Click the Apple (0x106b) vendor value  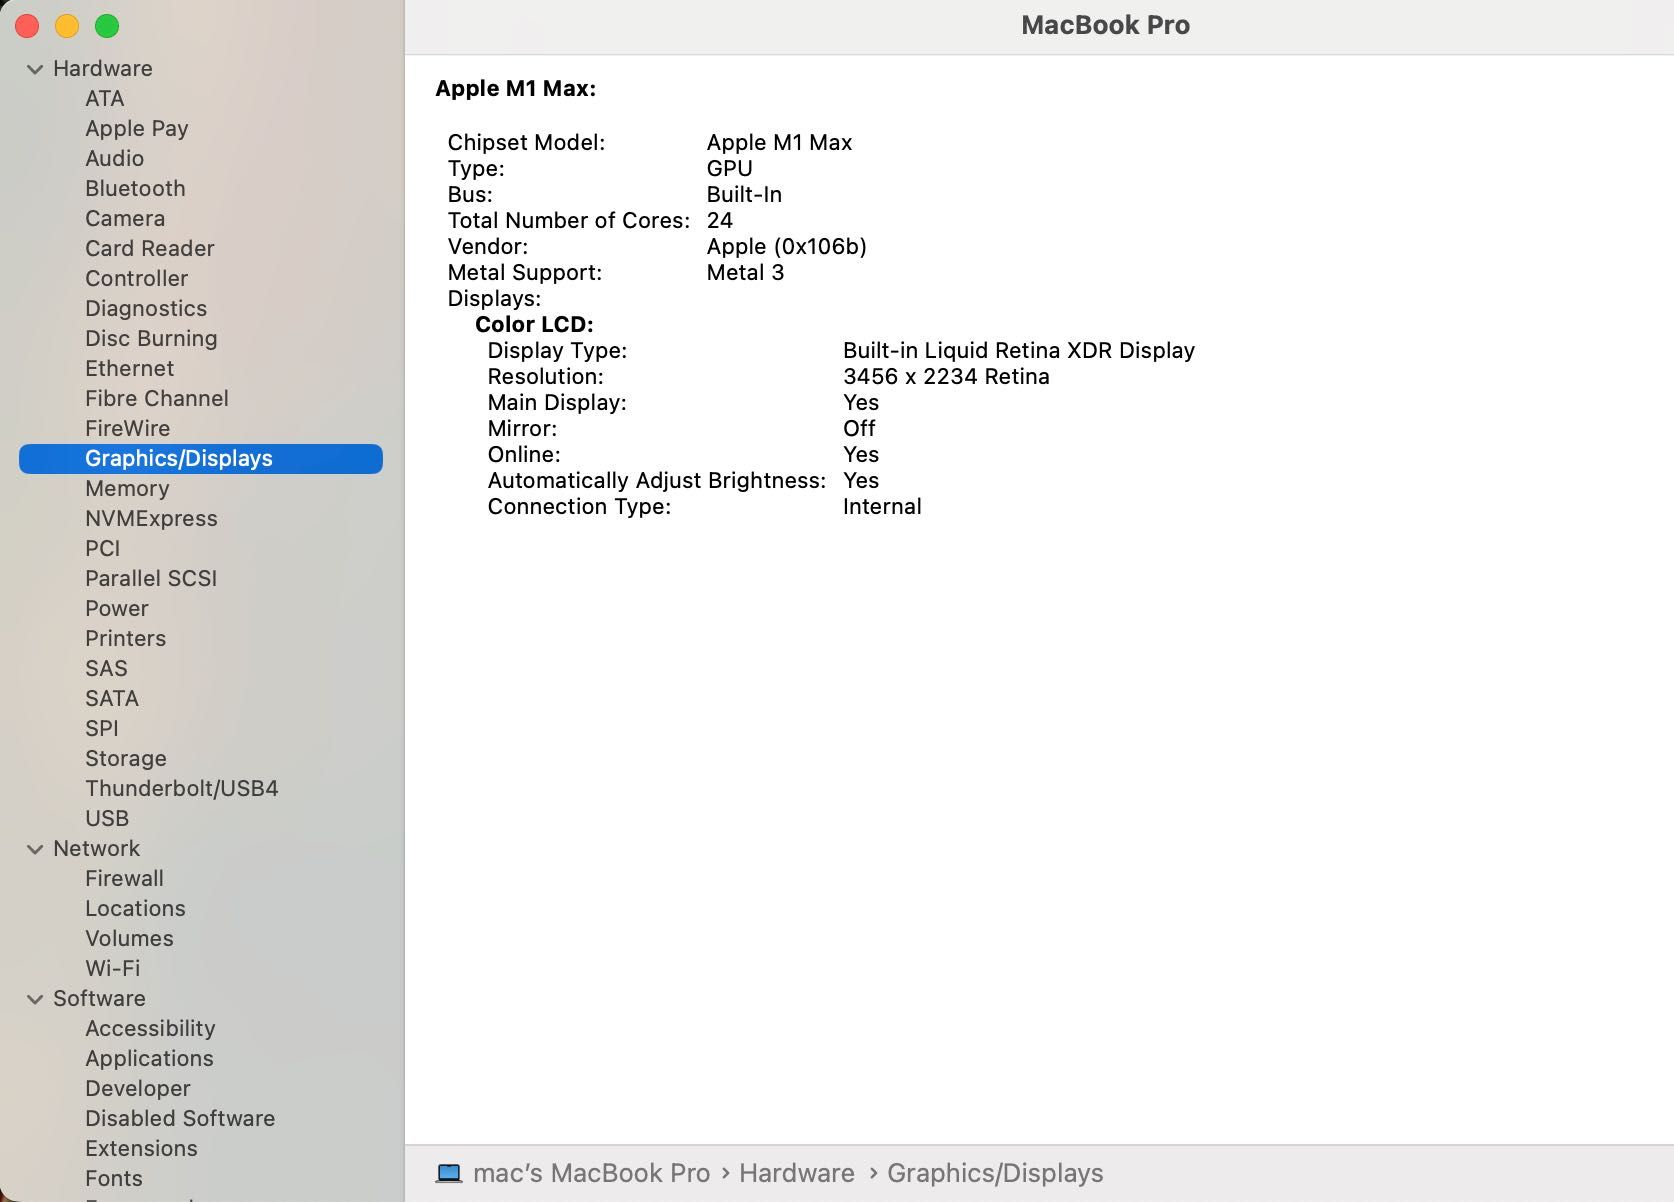[787, 246]
